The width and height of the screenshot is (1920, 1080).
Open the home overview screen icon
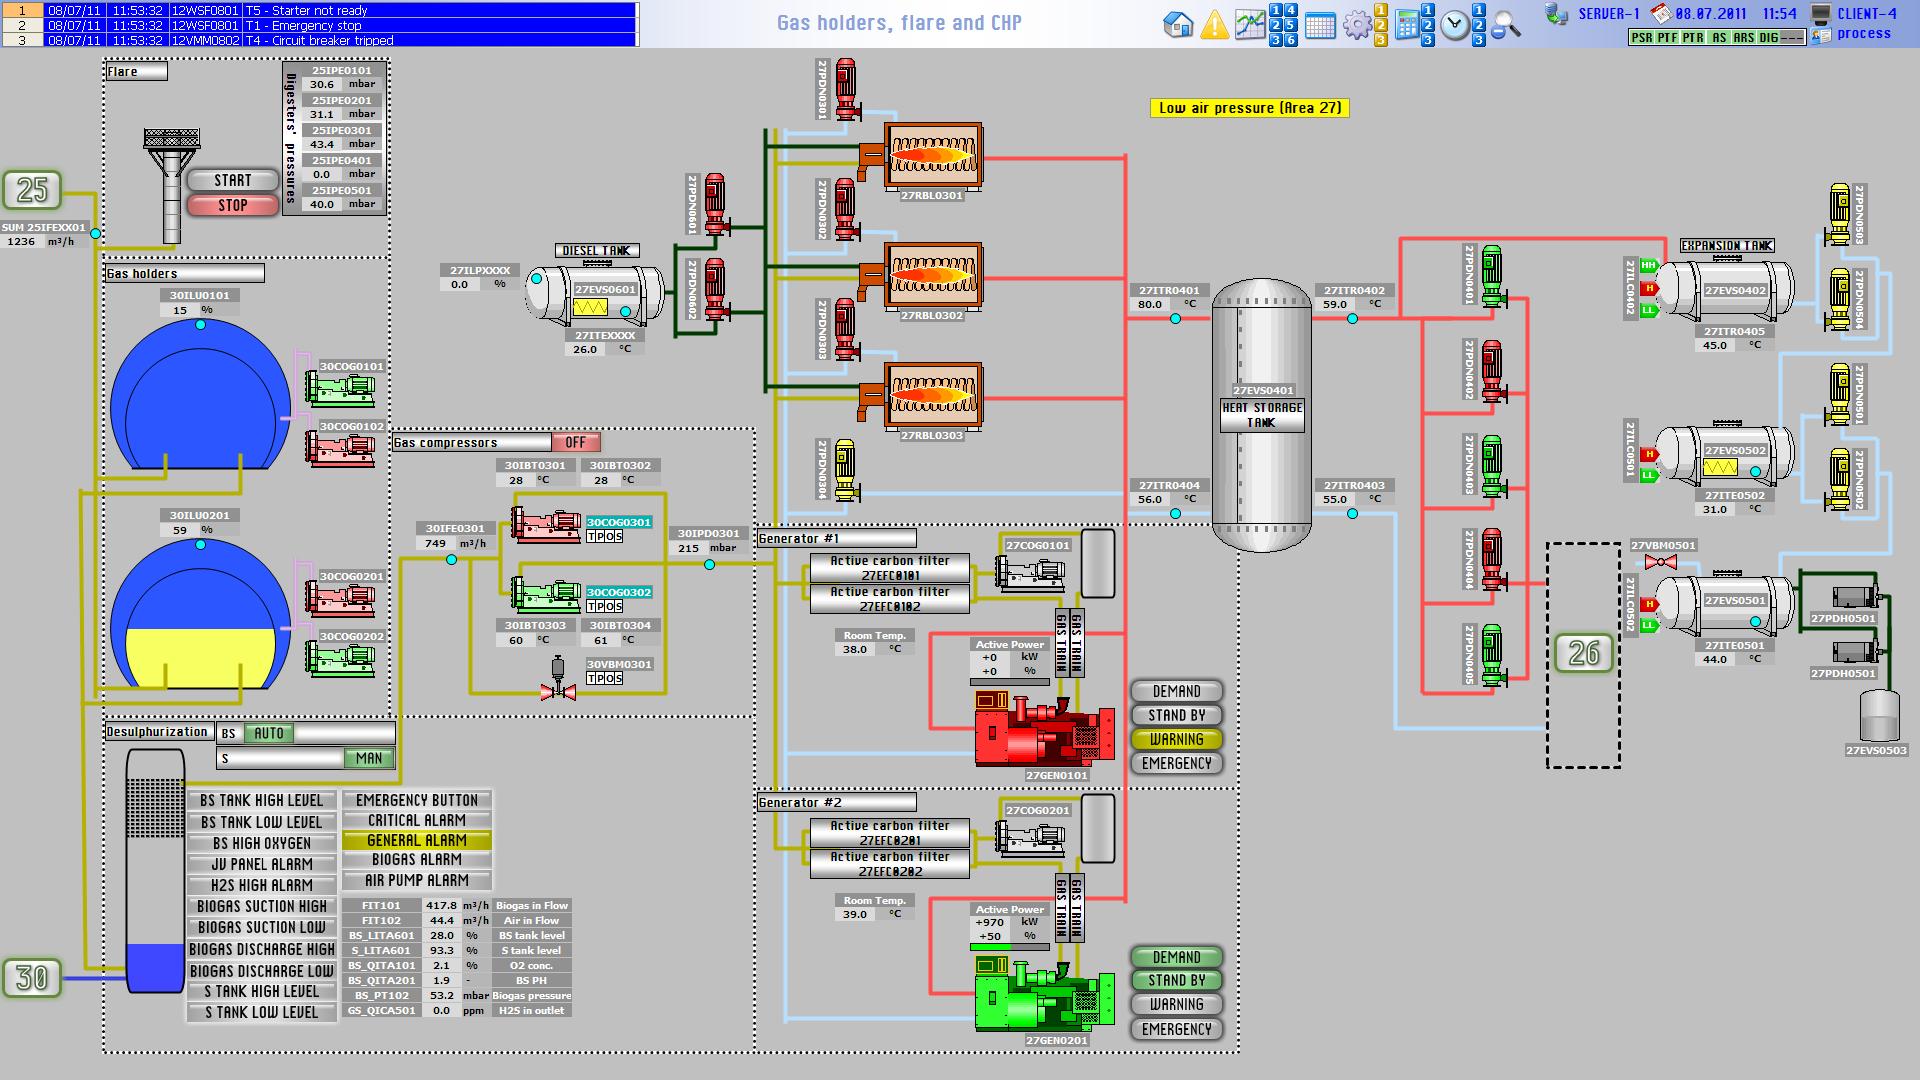pos(1179,24)
